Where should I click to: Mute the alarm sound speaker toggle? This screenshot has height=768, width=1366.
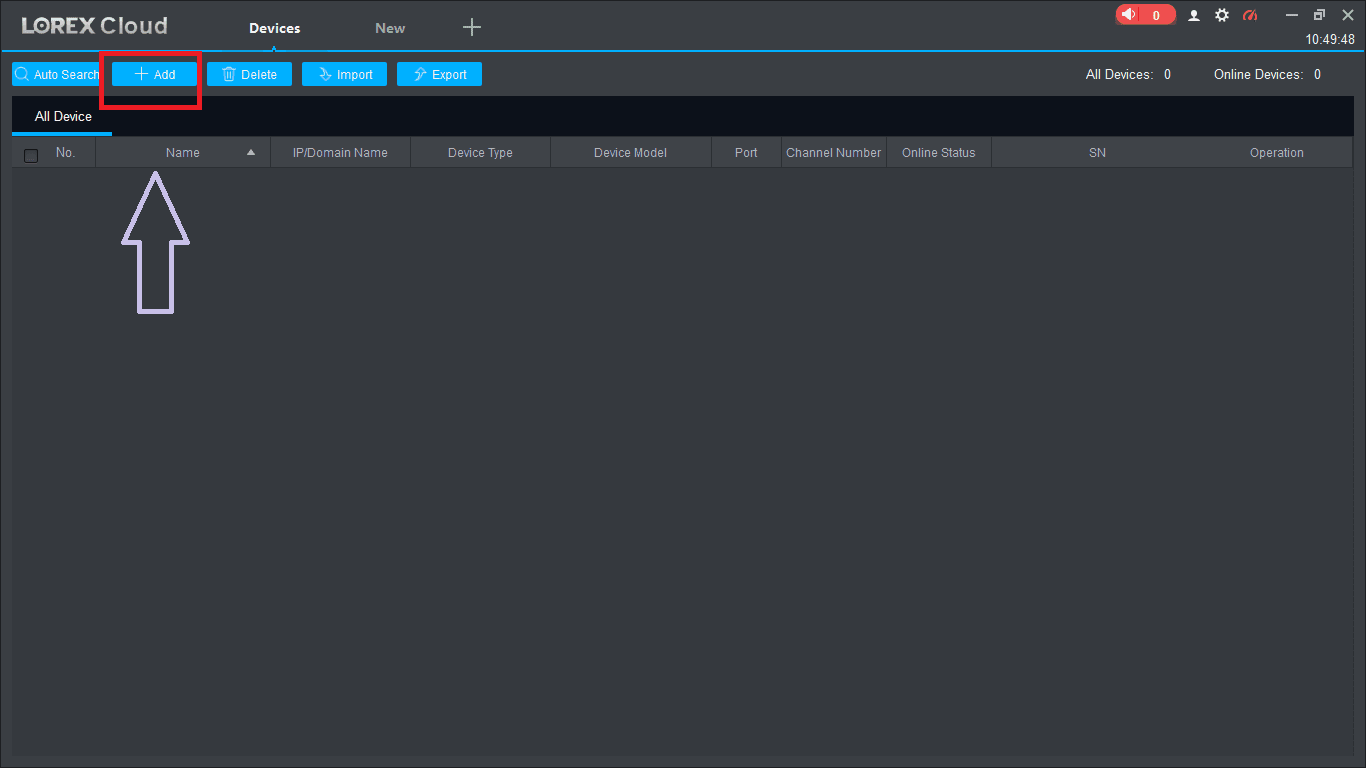pos(1128,15)
